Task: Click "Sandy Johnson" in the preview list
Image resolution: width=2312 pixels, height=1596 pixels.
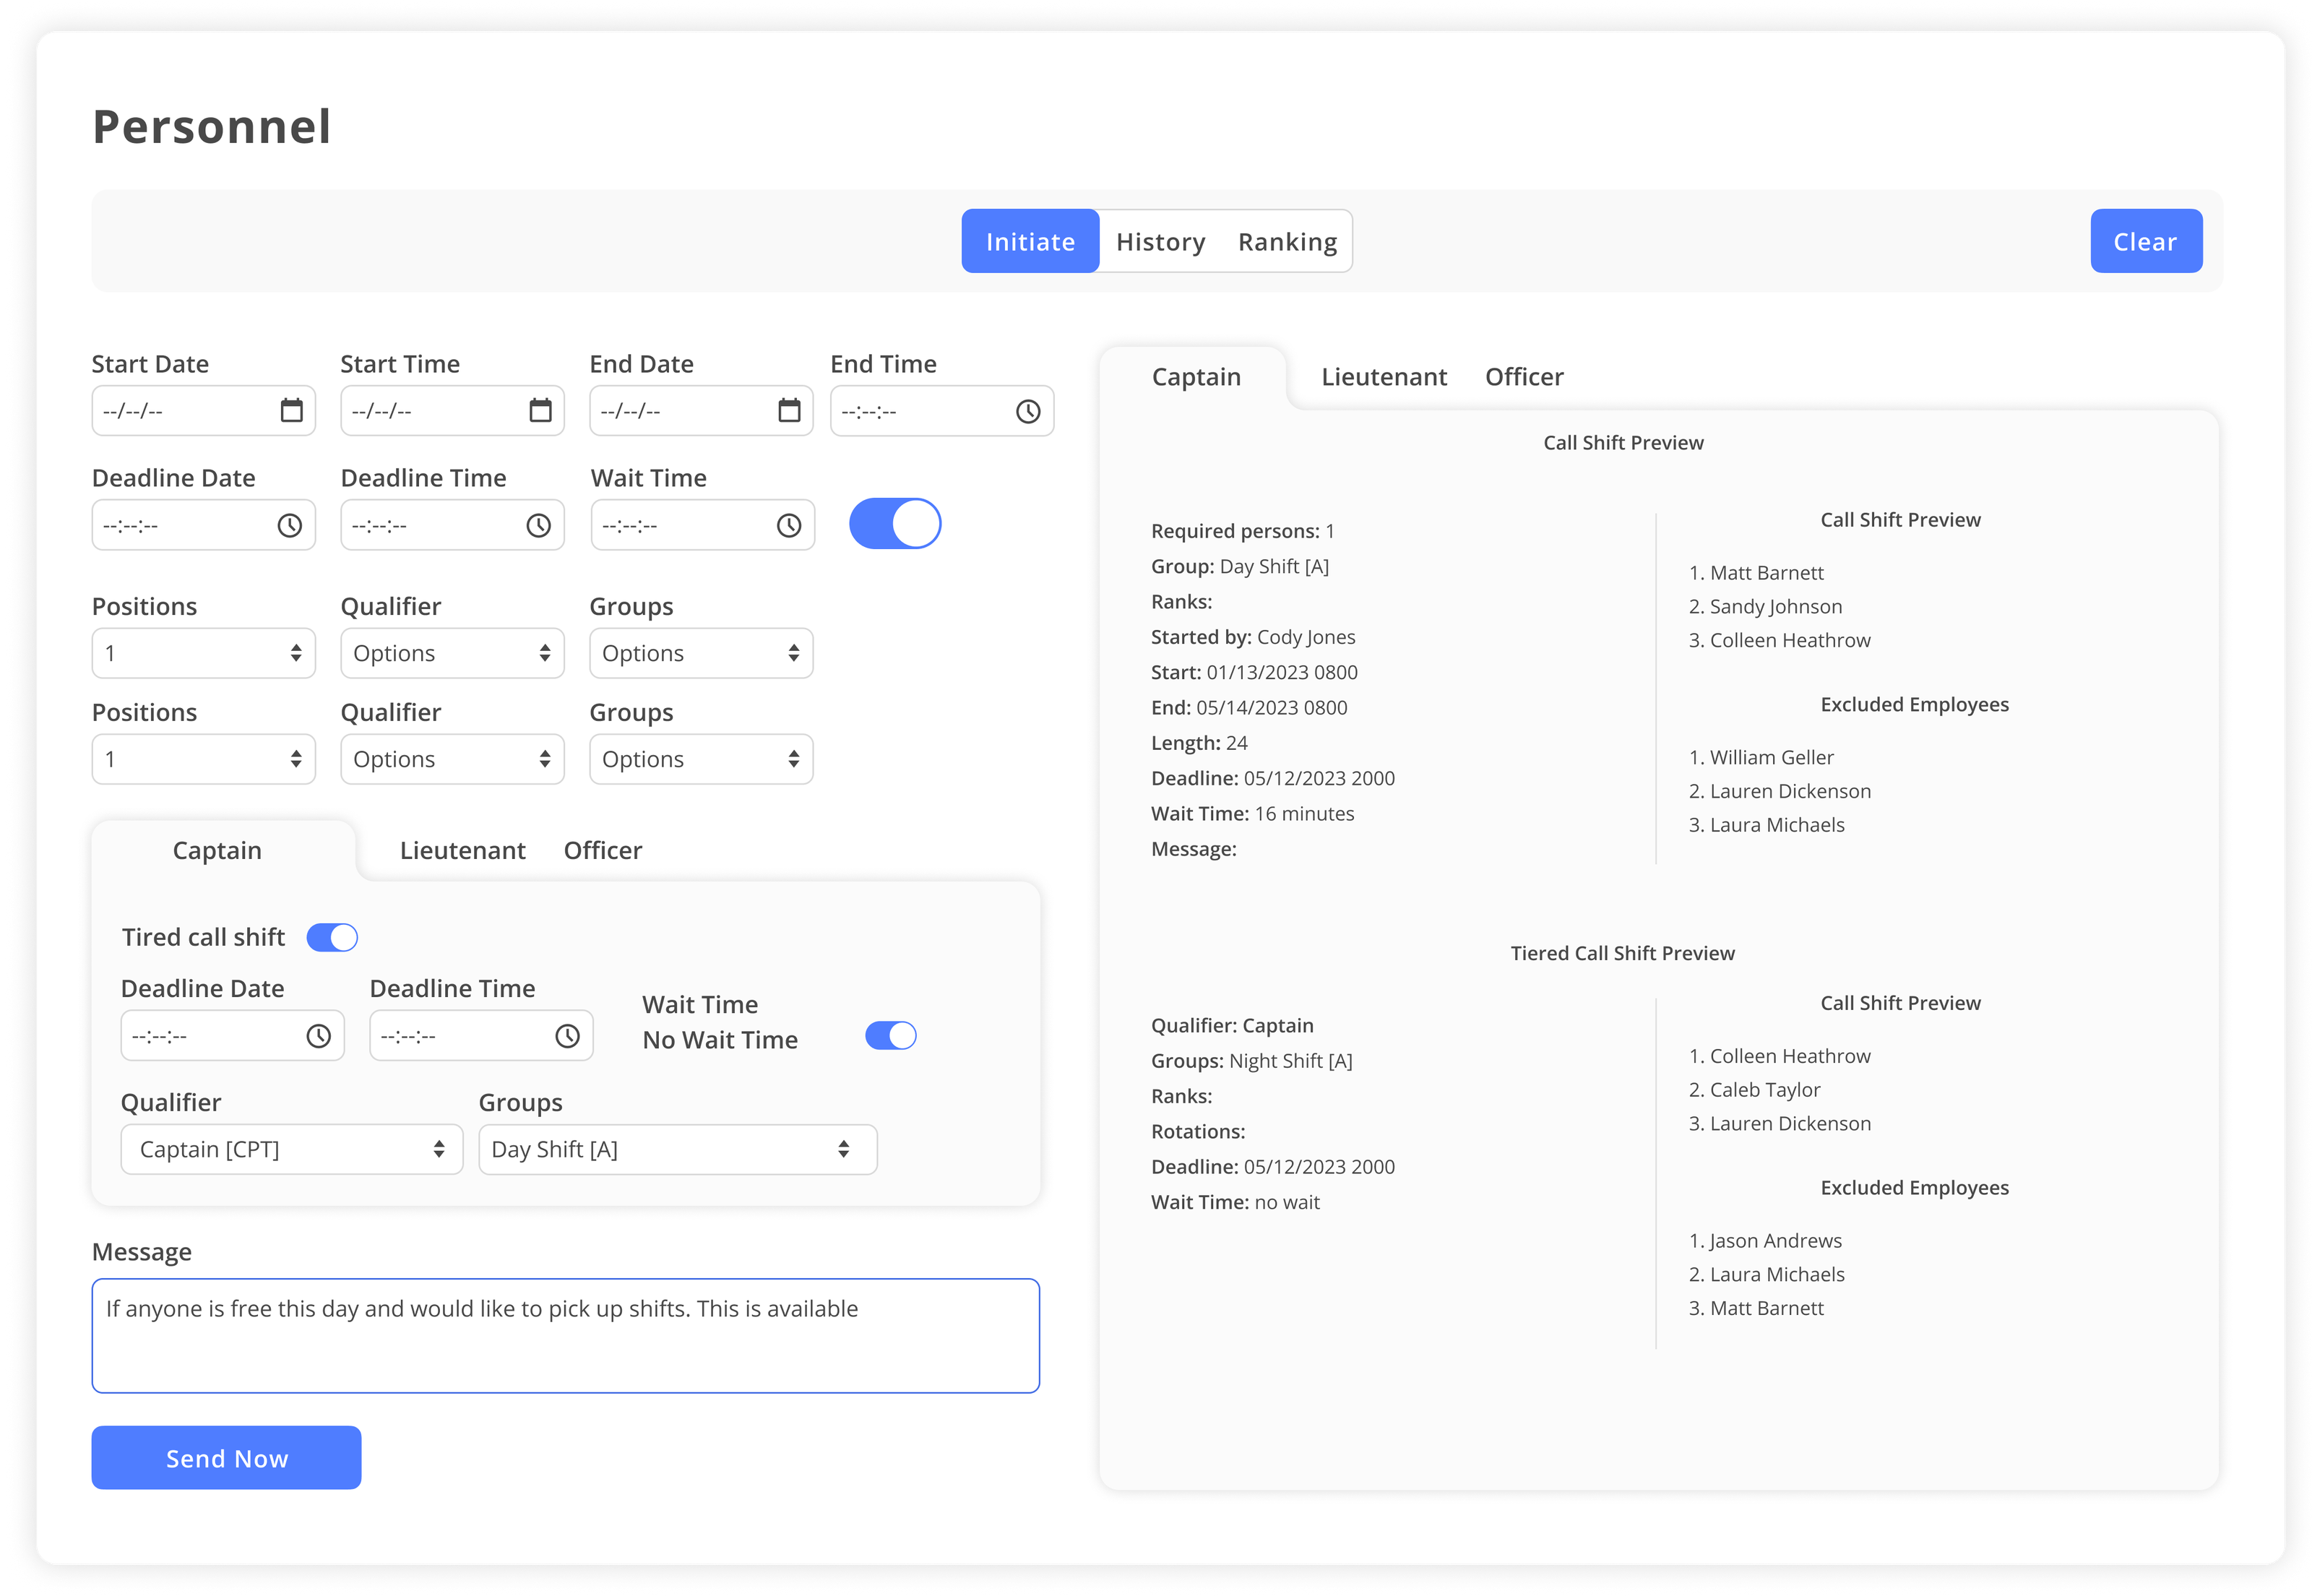Action: coord(1775,606)
